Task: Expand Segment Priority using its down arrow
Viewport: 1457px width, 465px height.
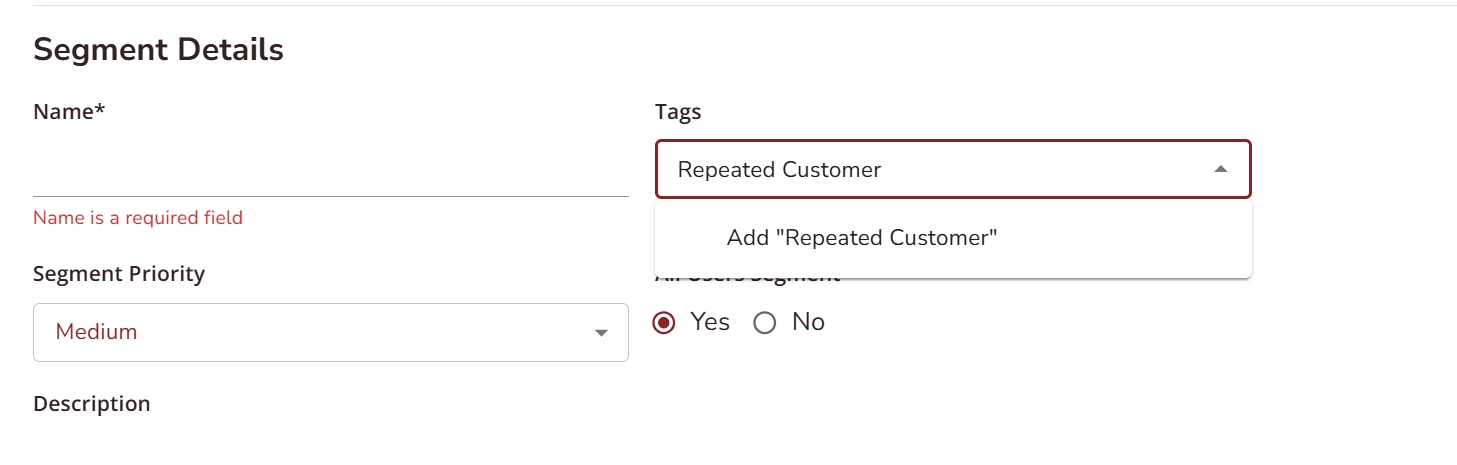Action: click(601, 333)
